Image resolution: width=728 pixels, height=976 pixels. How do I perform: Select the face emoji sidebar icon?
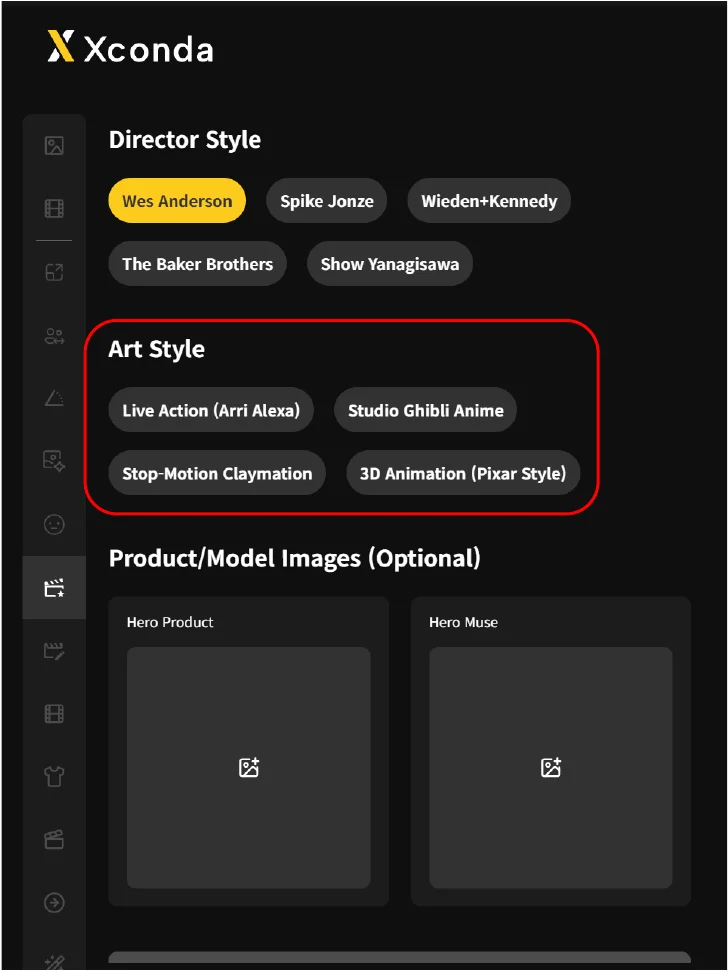coord(54,524)
